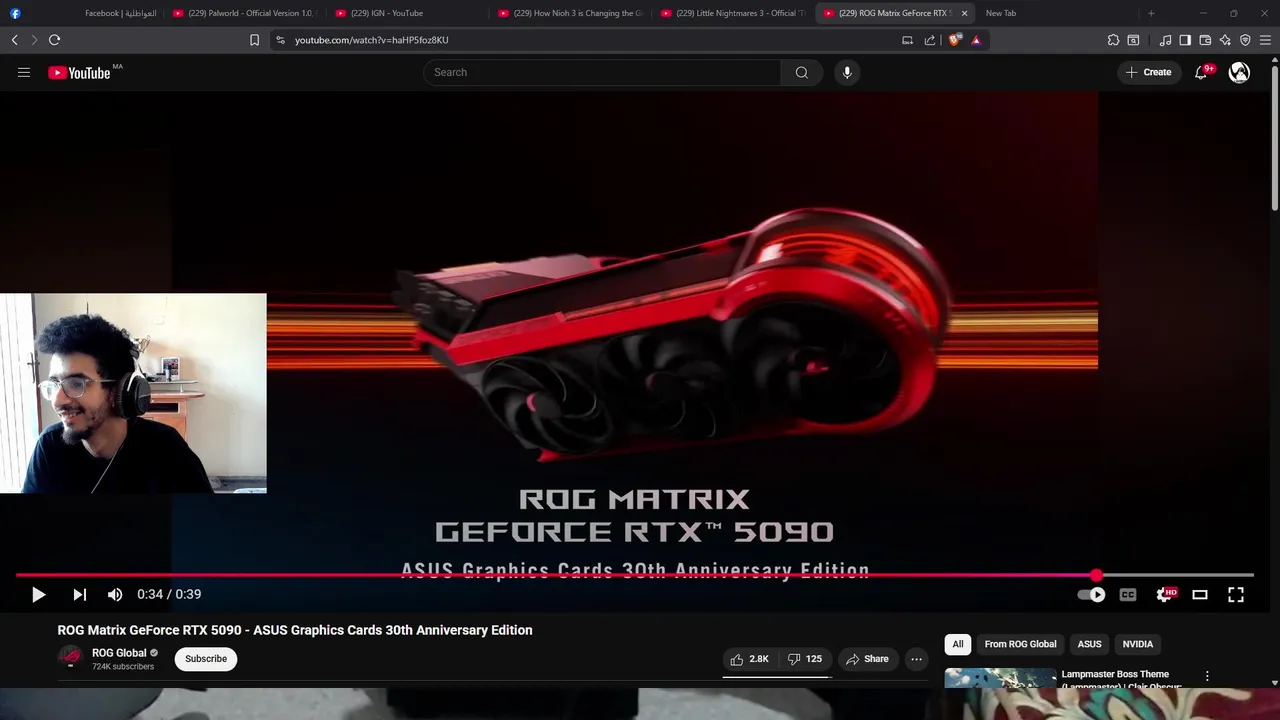Viewport: 1280px width, 720px height.
Task: Open the browser extensions puzzle icon
Action: tap(1113, 40)
